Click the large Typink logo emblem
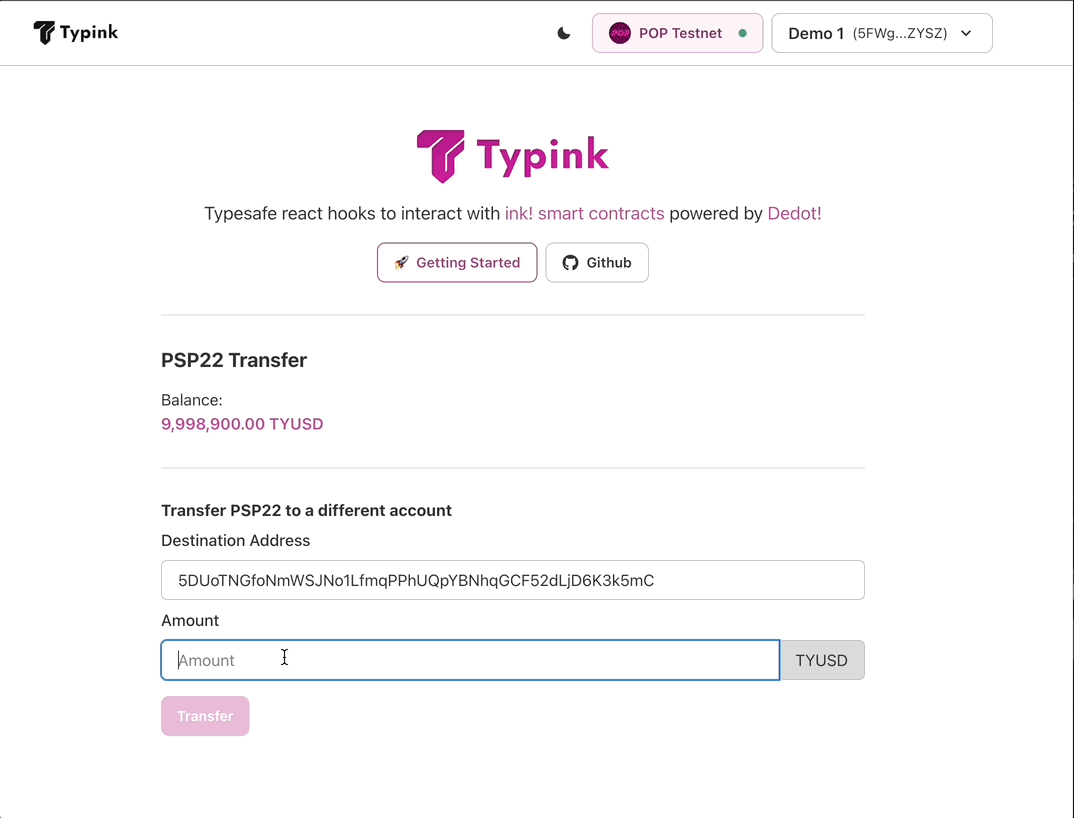 [x=440, y=156]
